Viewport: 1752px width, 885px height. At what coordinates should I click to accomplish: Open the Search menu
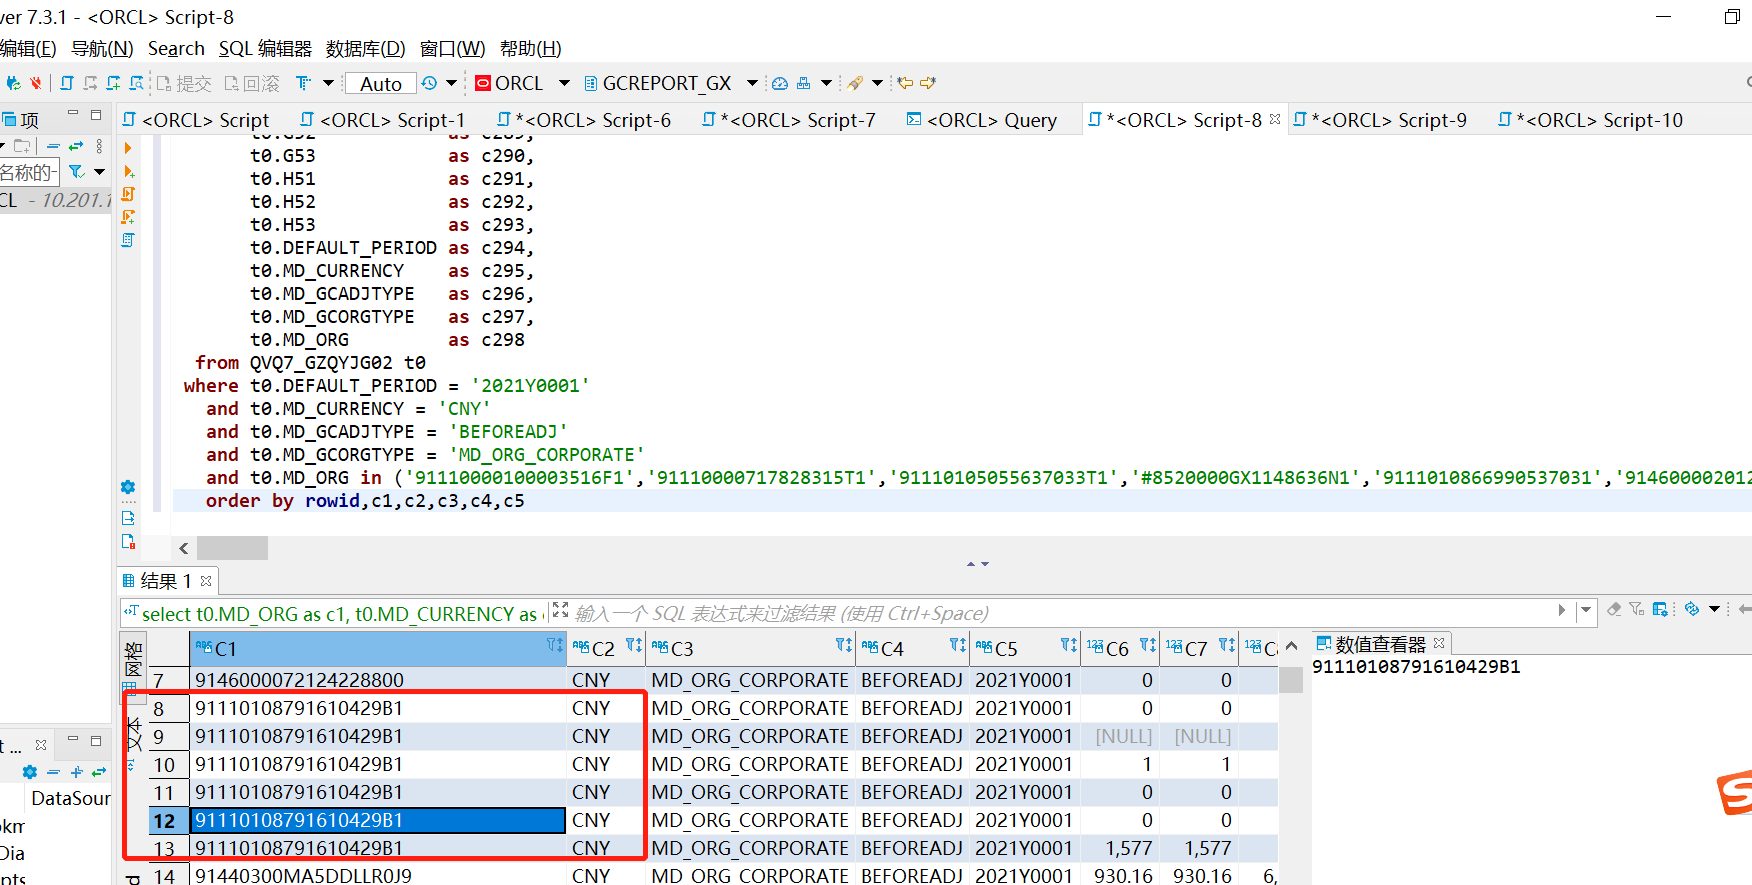coord(176,48)
